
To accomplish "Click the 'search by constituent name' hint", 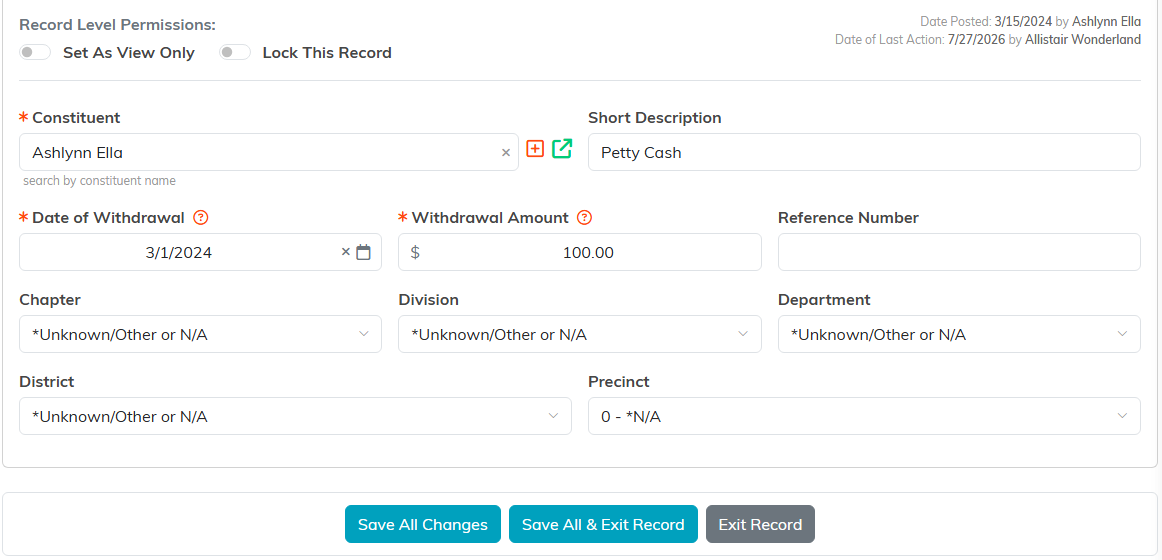I will [99, 181].
